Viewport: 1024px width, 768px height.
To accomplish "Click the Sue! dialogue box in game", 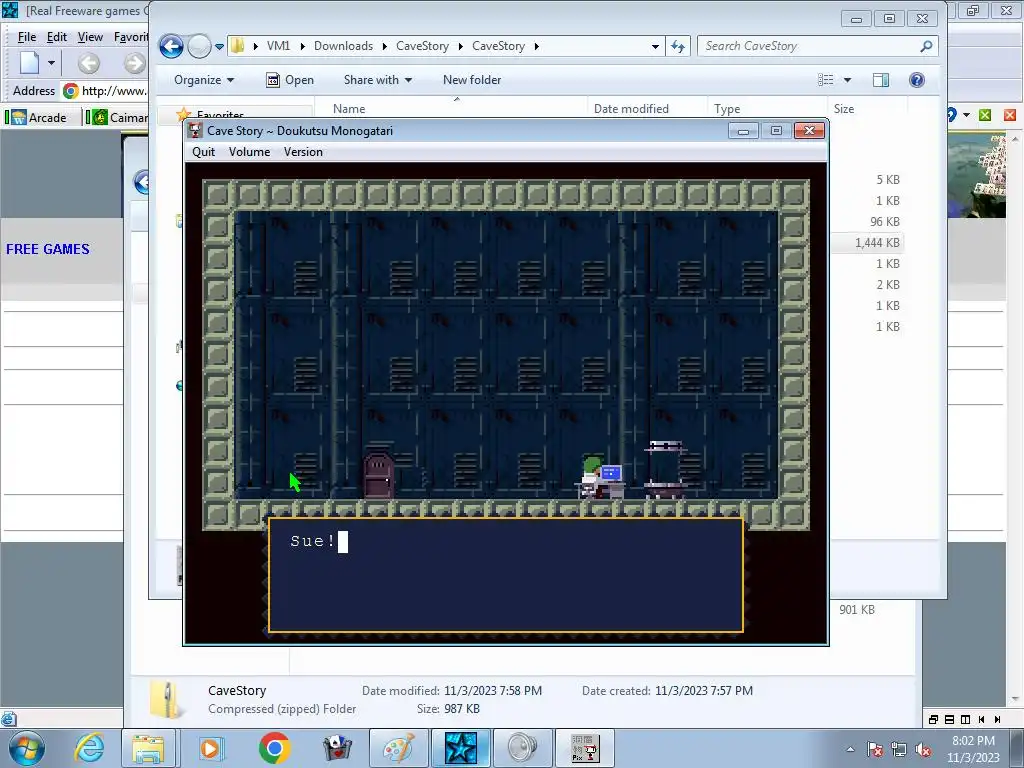I will (506, 575).
